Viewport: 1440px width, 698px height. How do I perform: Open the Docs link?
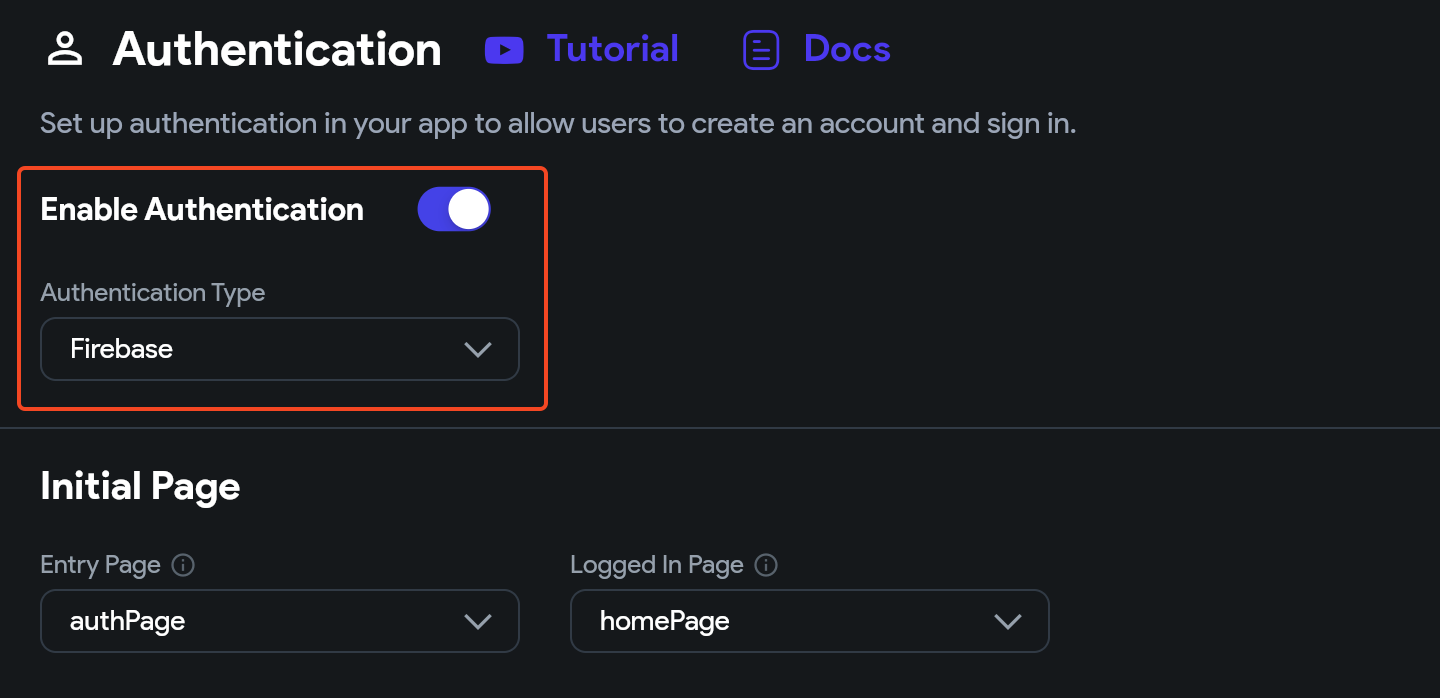[x=847, y=49]
